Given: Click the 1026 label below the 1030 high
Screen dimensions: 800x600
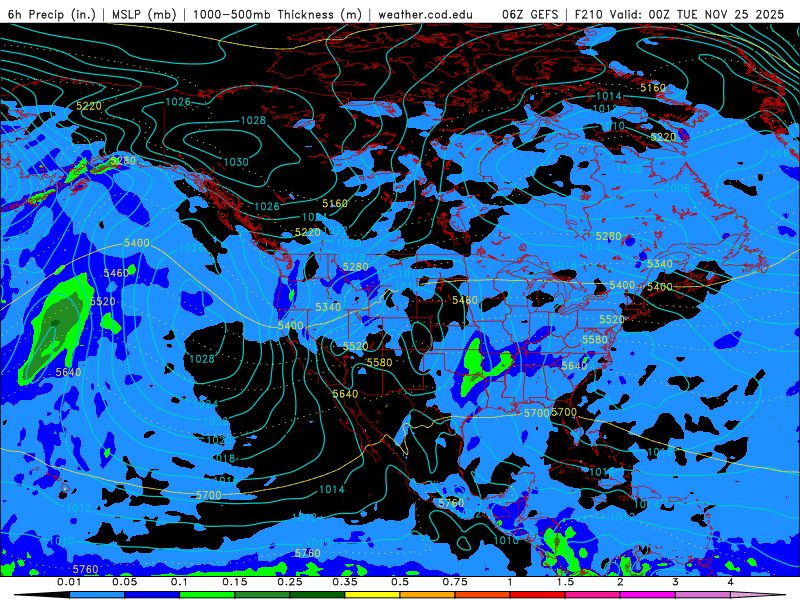Looking at the screenshot, I should 267,206.
